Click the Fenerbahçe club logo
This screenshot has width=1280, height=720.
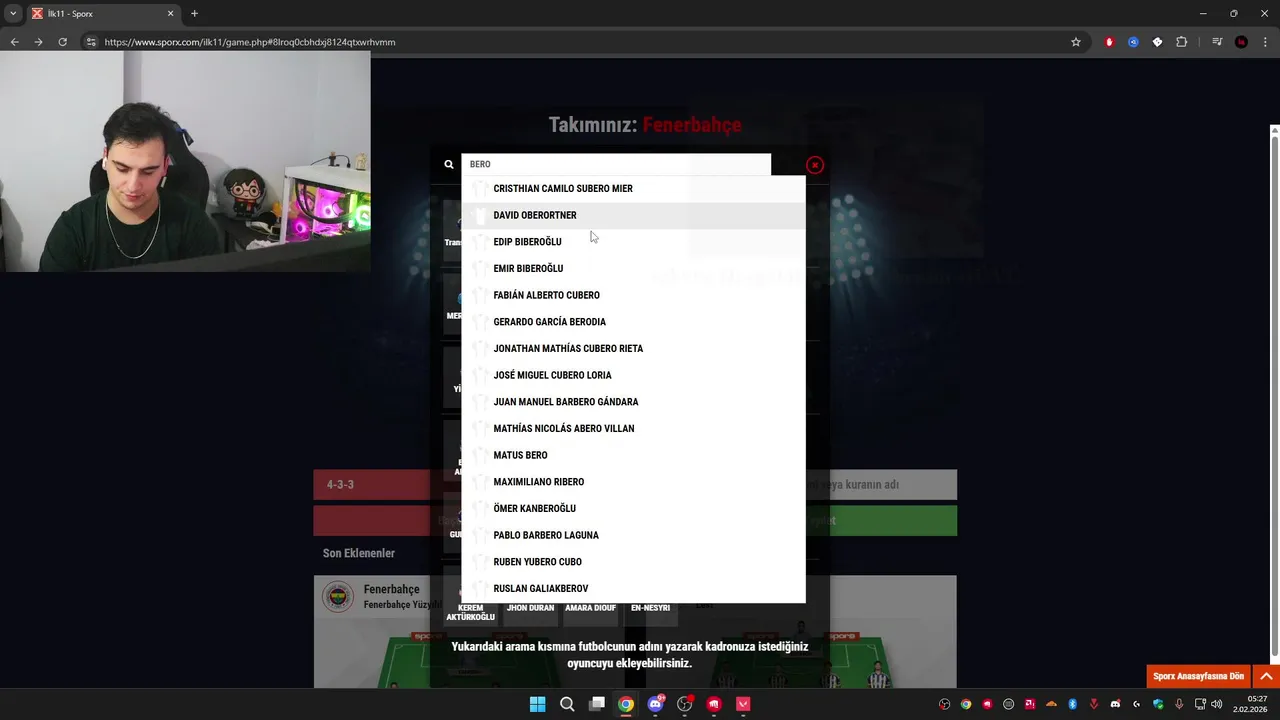pyautogui.click(x=338, y=597)
